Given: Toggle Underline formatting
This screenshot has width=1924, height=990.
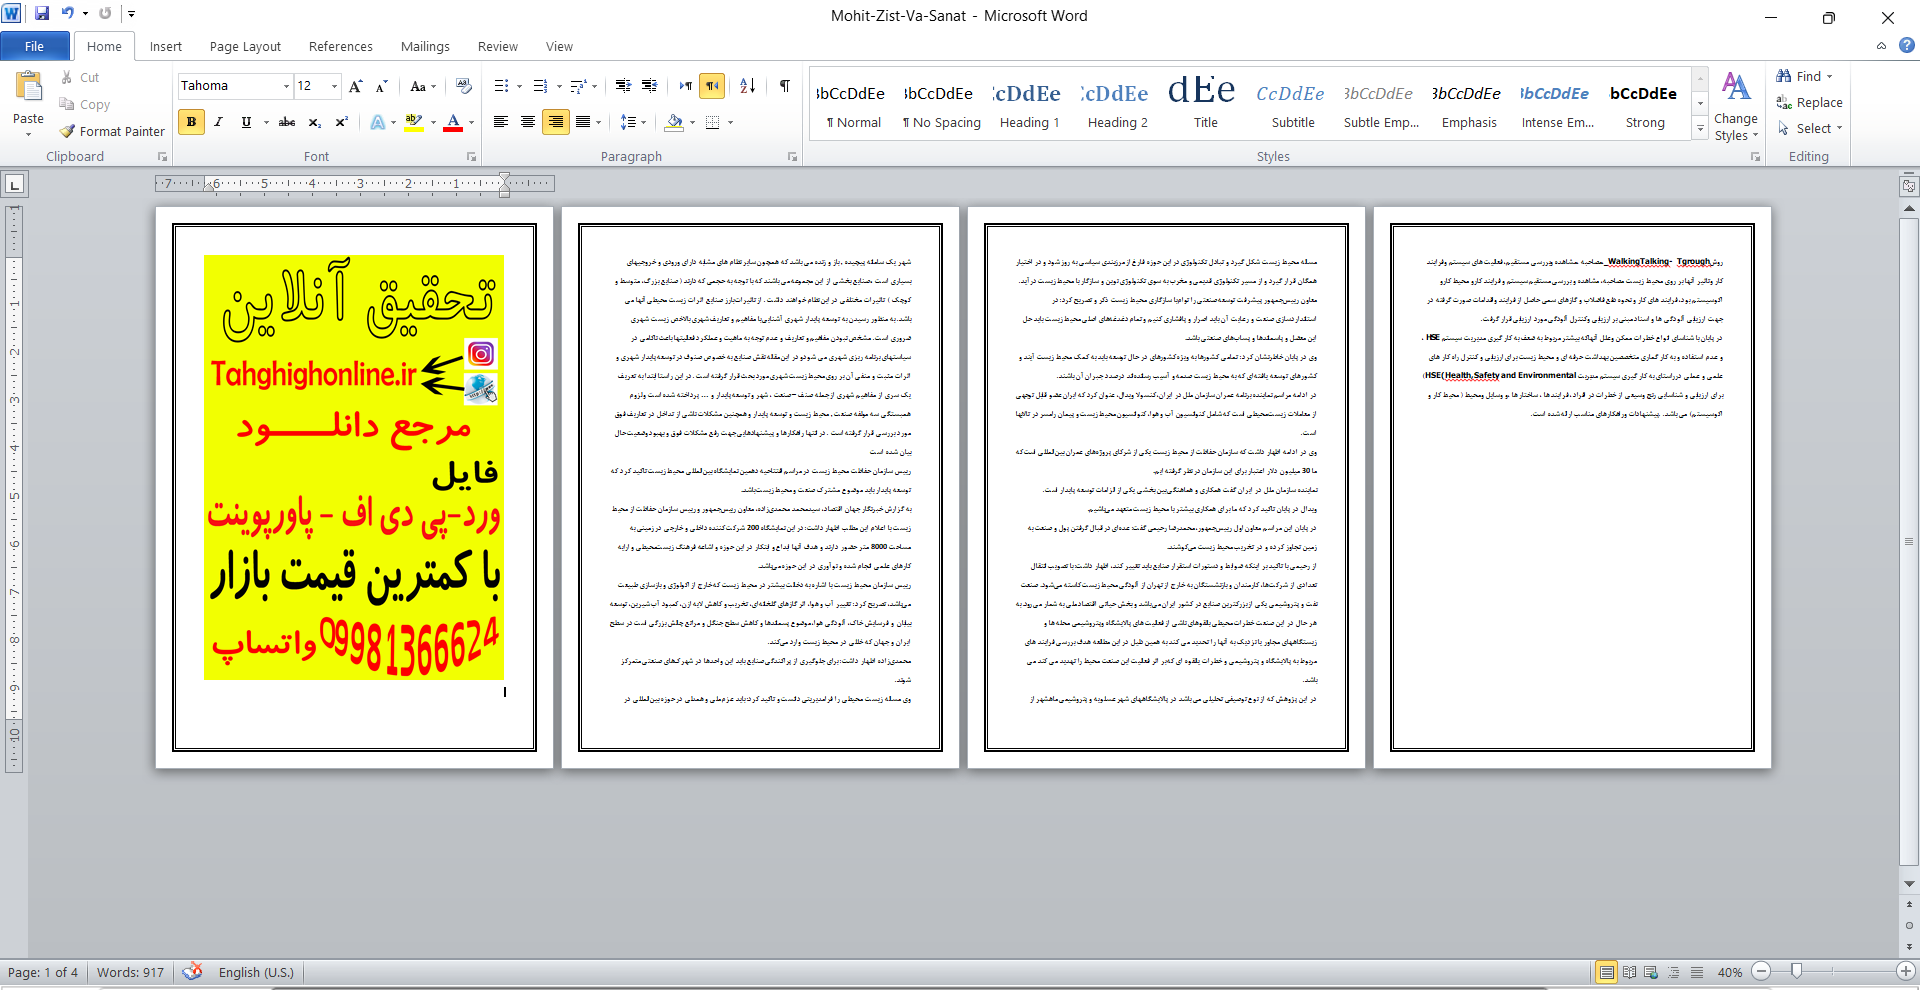Looking at the screenshot, I should (246, 122).
